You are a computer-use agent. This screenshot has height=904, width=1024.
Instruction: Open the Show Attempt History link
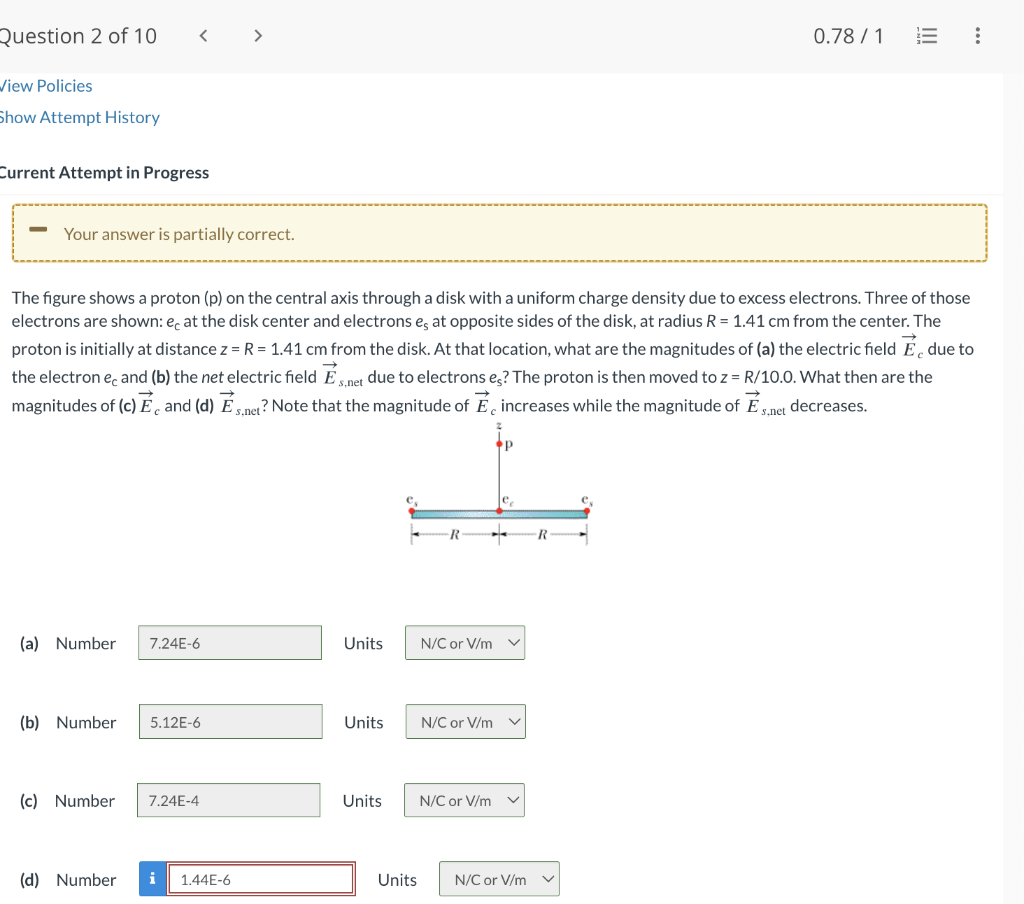(79, 117)
